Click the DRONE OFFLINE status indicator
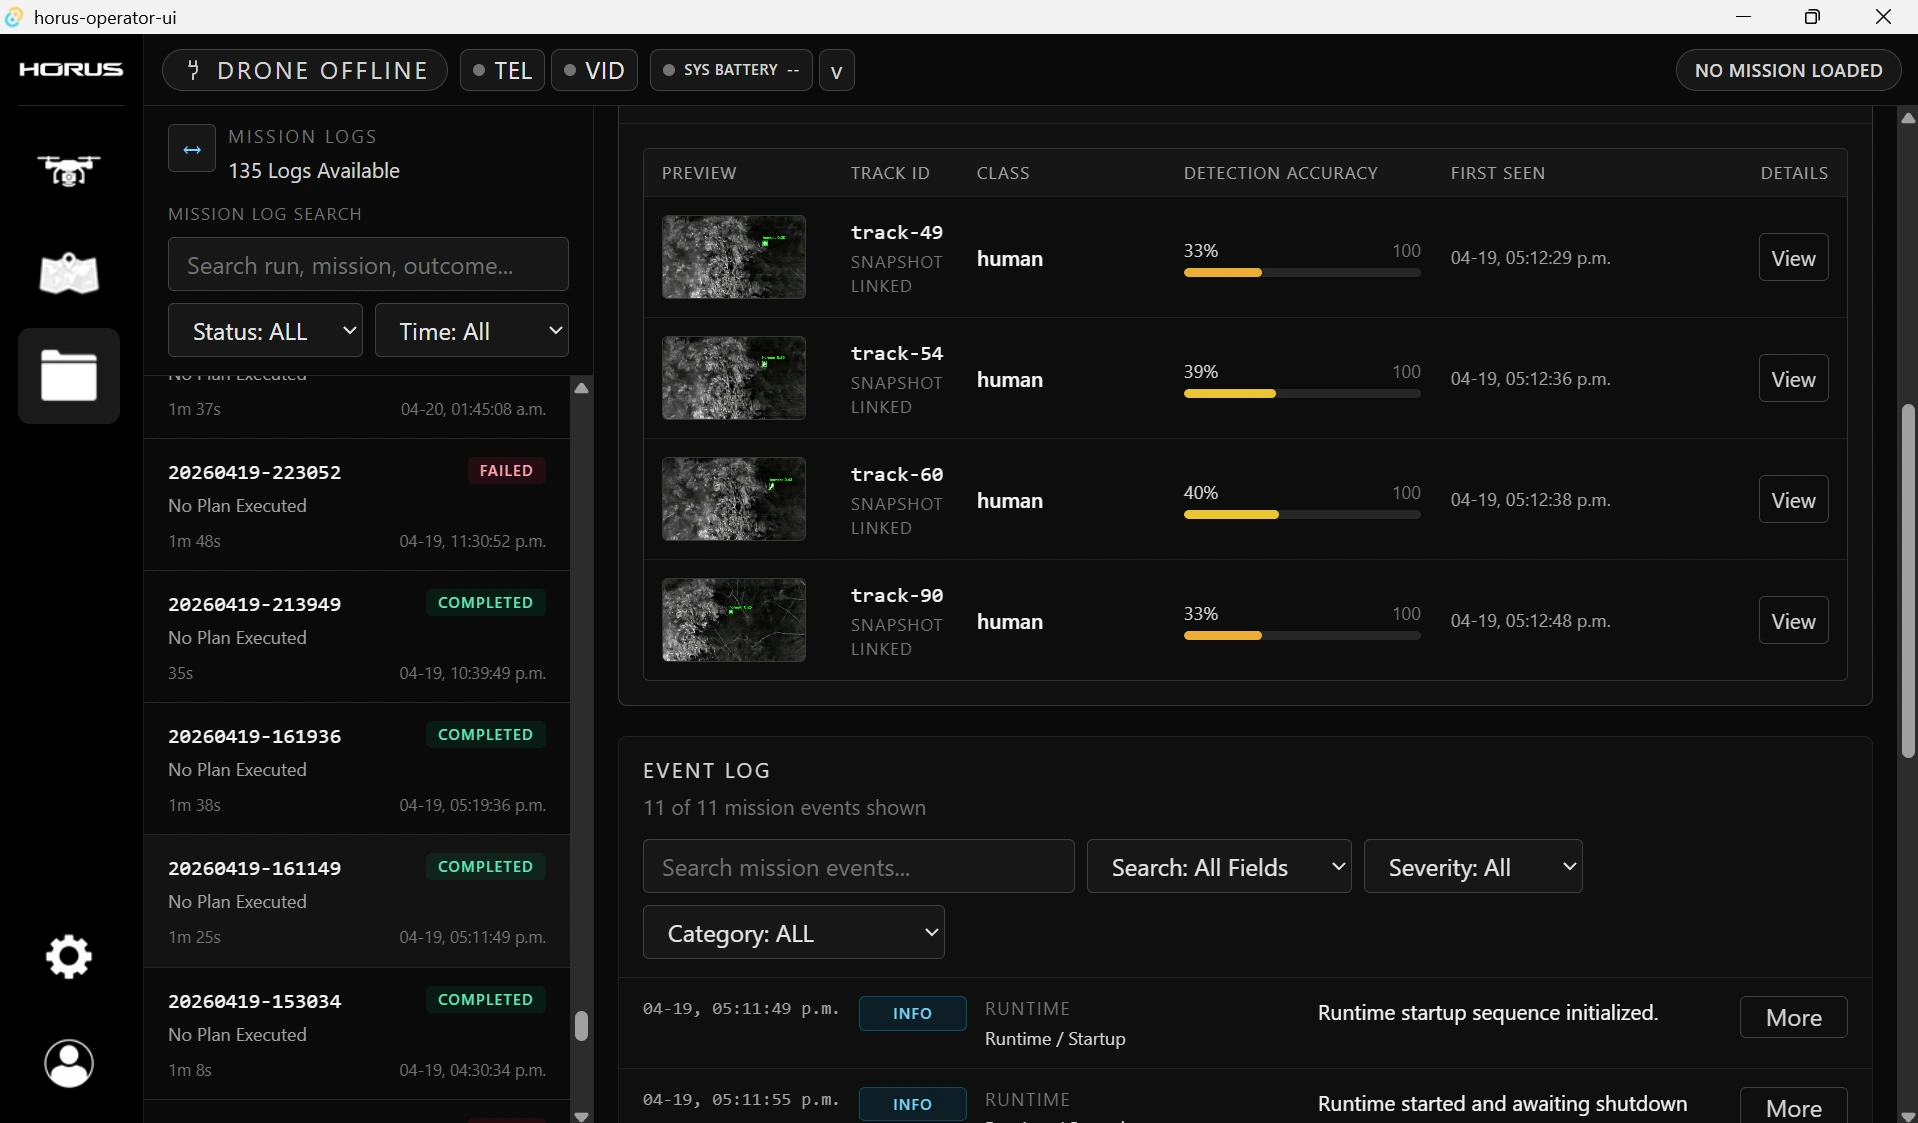This screenshot has width=1918, height=1123. [x=304, y=70]
